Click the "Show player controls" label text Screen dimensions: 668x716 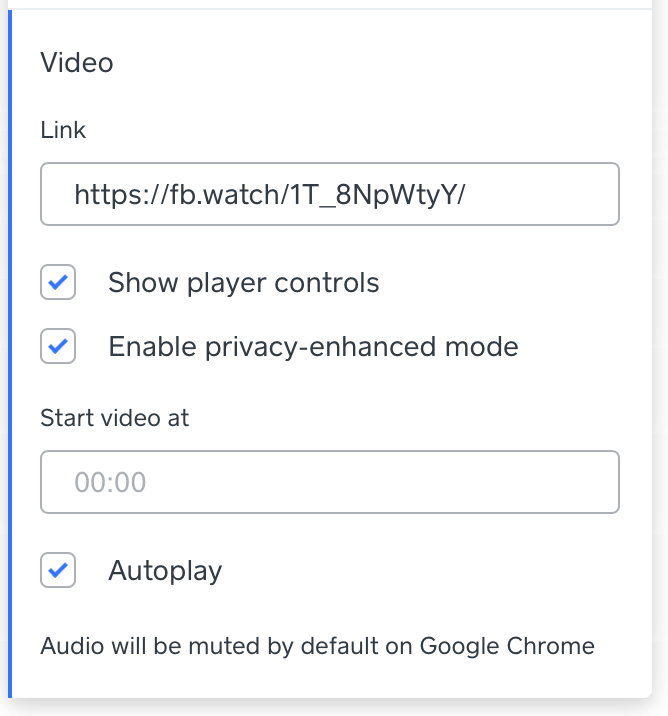(x=244, y=283)
